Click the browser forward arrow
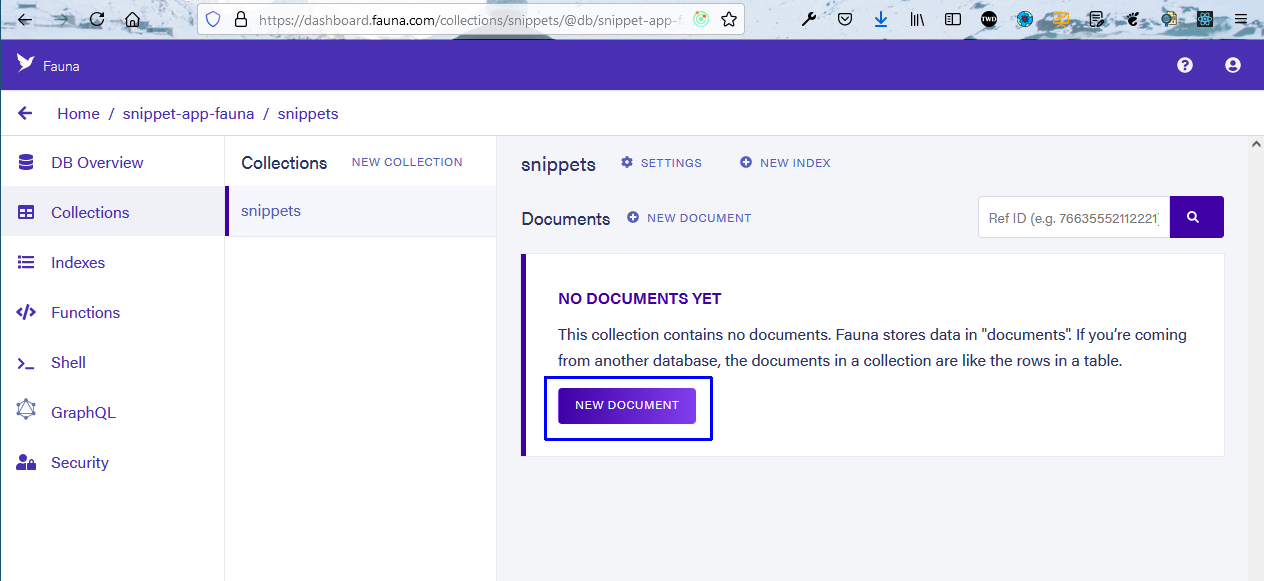The image size is (1264, 581). 61,19
